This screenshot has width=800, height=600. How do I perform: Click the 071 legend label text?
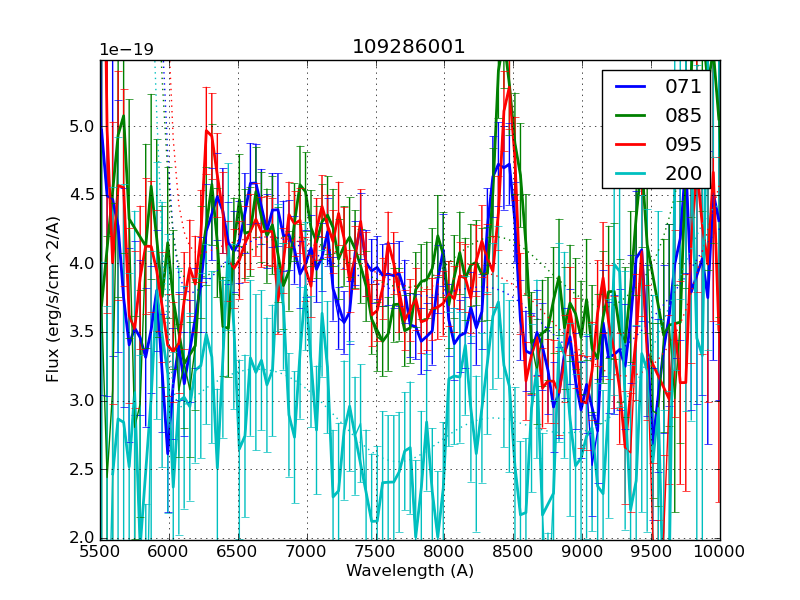click(683, 87)
